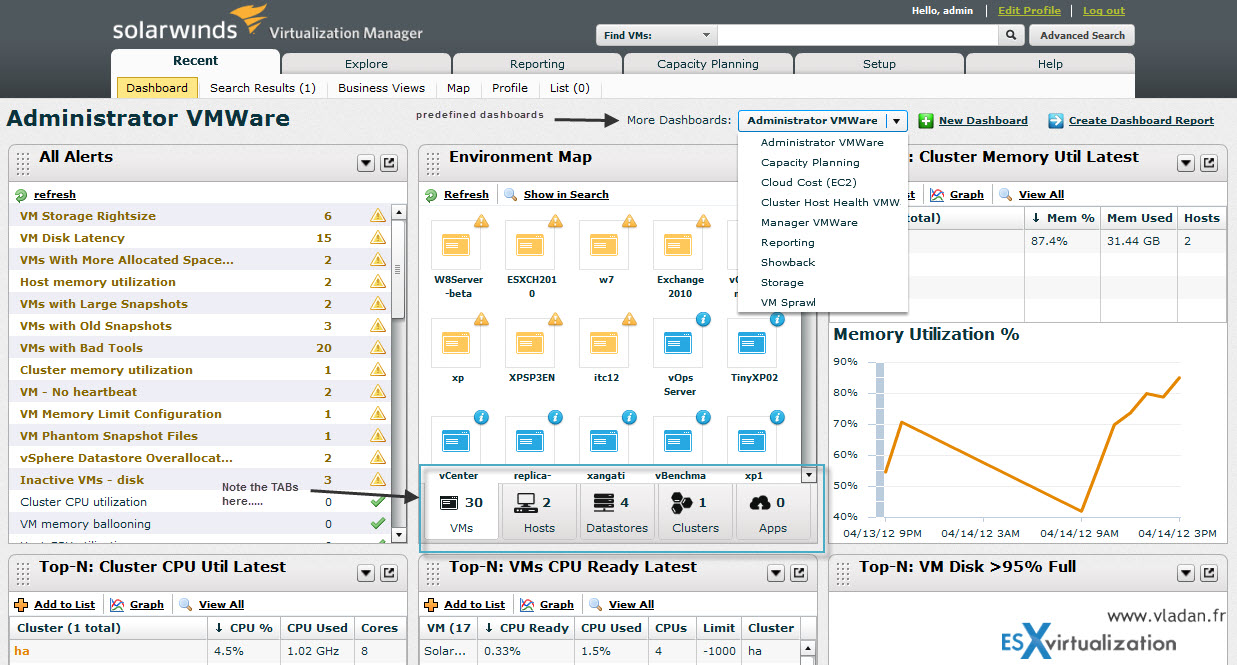Choose Cloud Cost (EC2) dashboard option
The height and width of the screenshot is (665, 1237).
(x=808, y=182)
